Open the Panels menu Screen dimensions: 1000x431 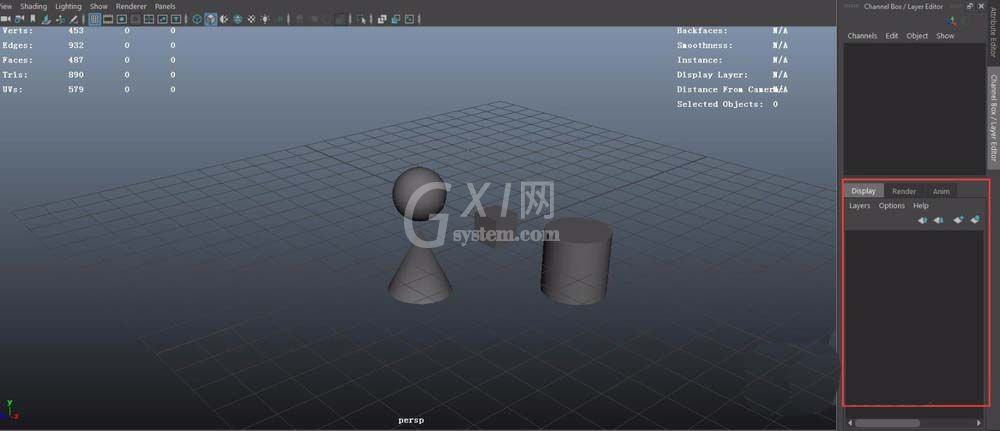tap(165, 6)
